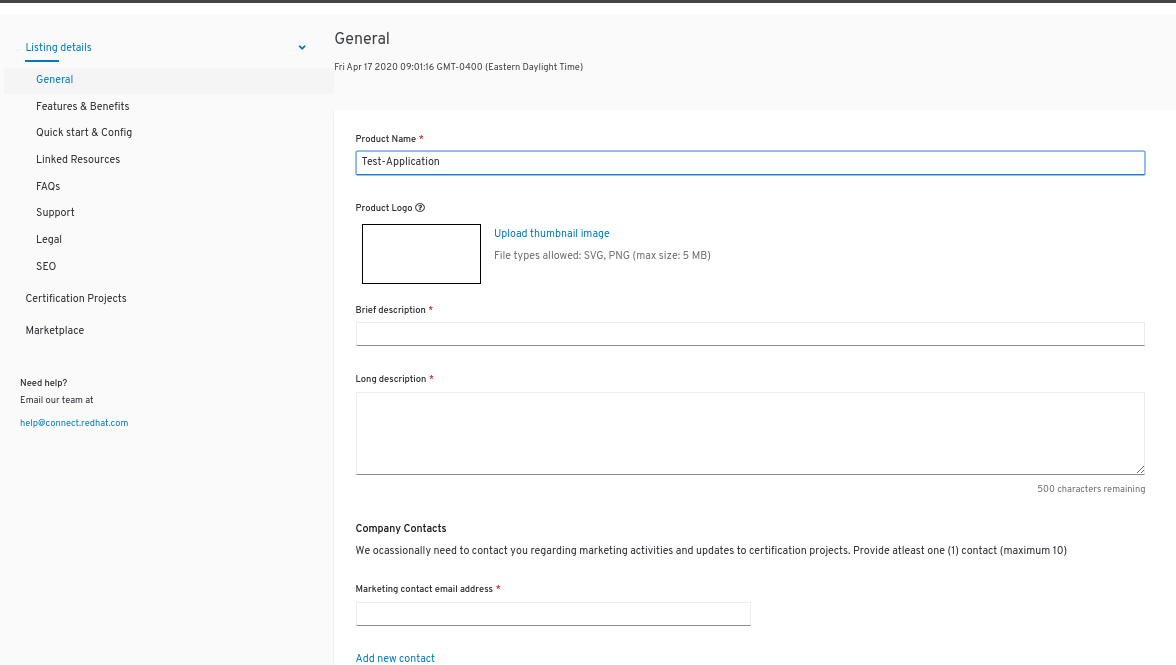
Task: Navigate to Marketplace
Action: point(55,331)
